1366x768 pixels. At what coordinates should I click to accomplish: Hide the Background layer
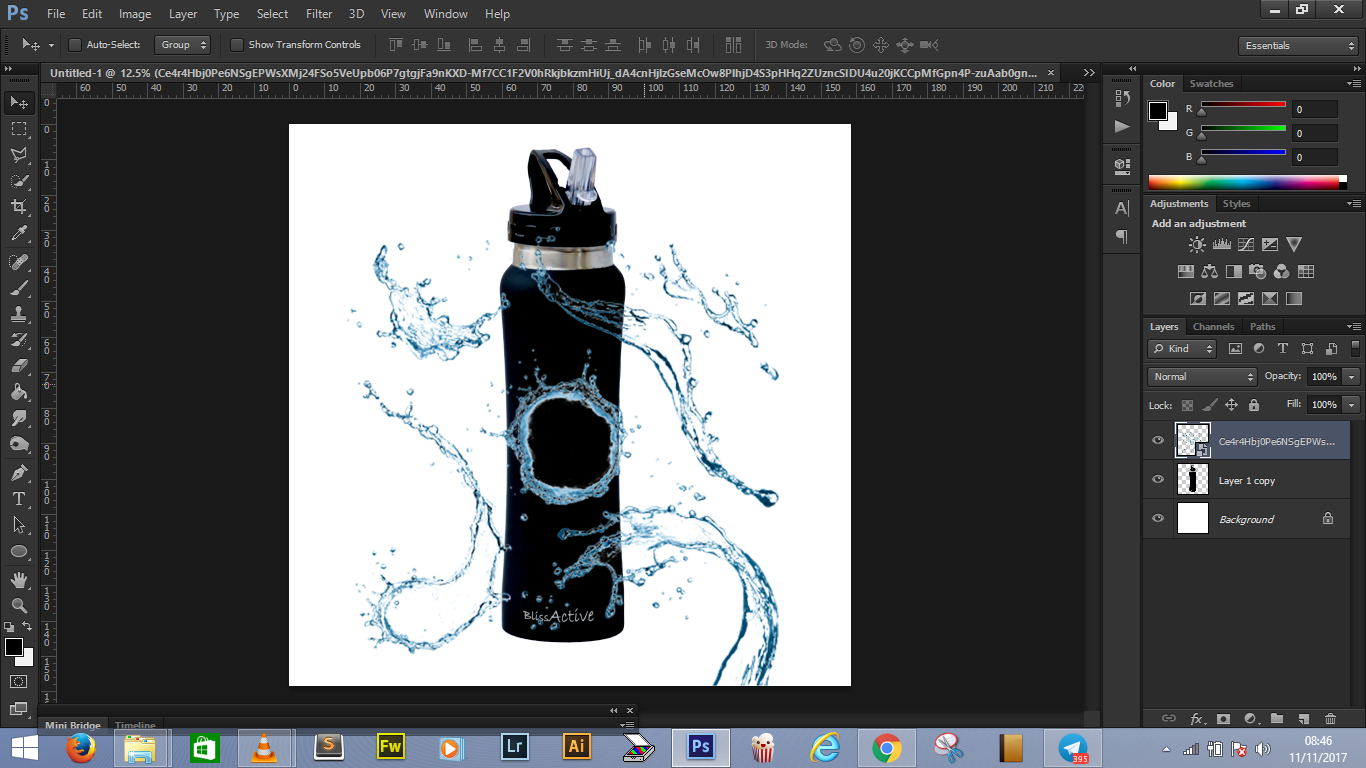click(1157, 519)
